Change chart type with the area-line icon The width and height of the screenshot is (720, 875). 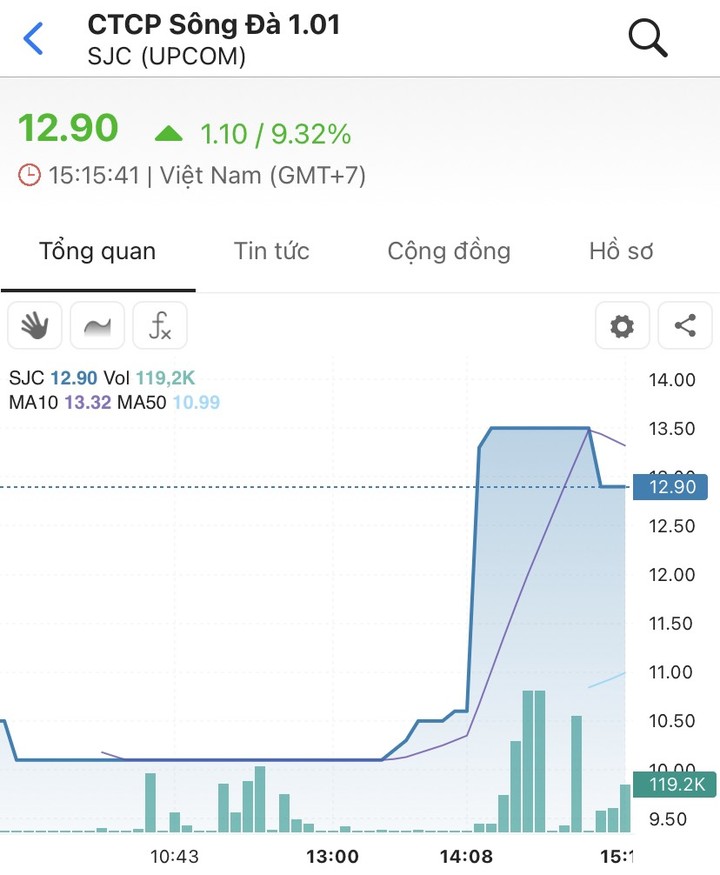(x=97, y=325)
